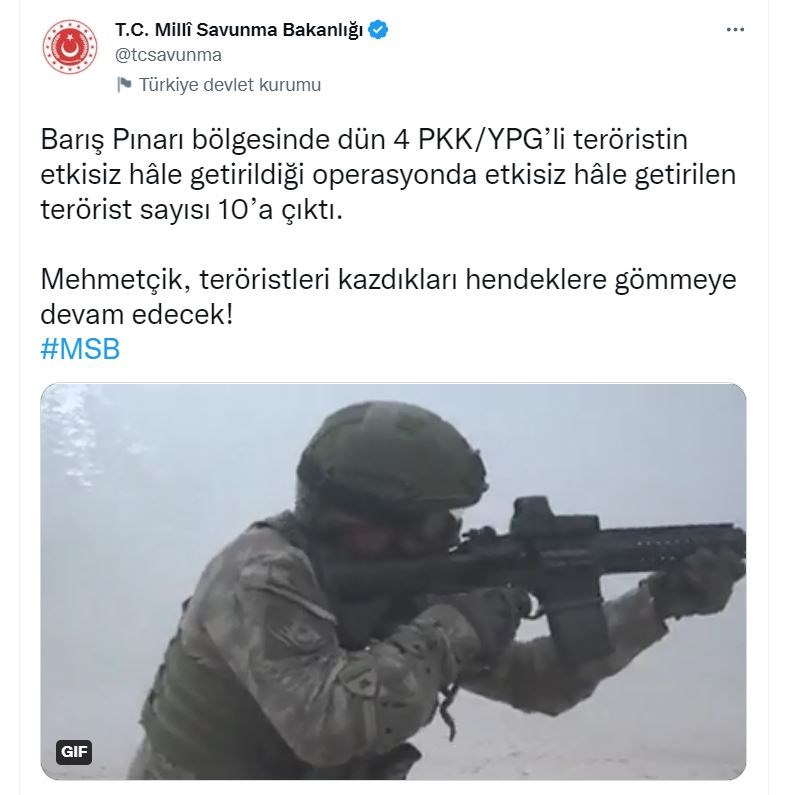
Task: Click the Türkiye devlet kurumu label
Action: [230, 85]
